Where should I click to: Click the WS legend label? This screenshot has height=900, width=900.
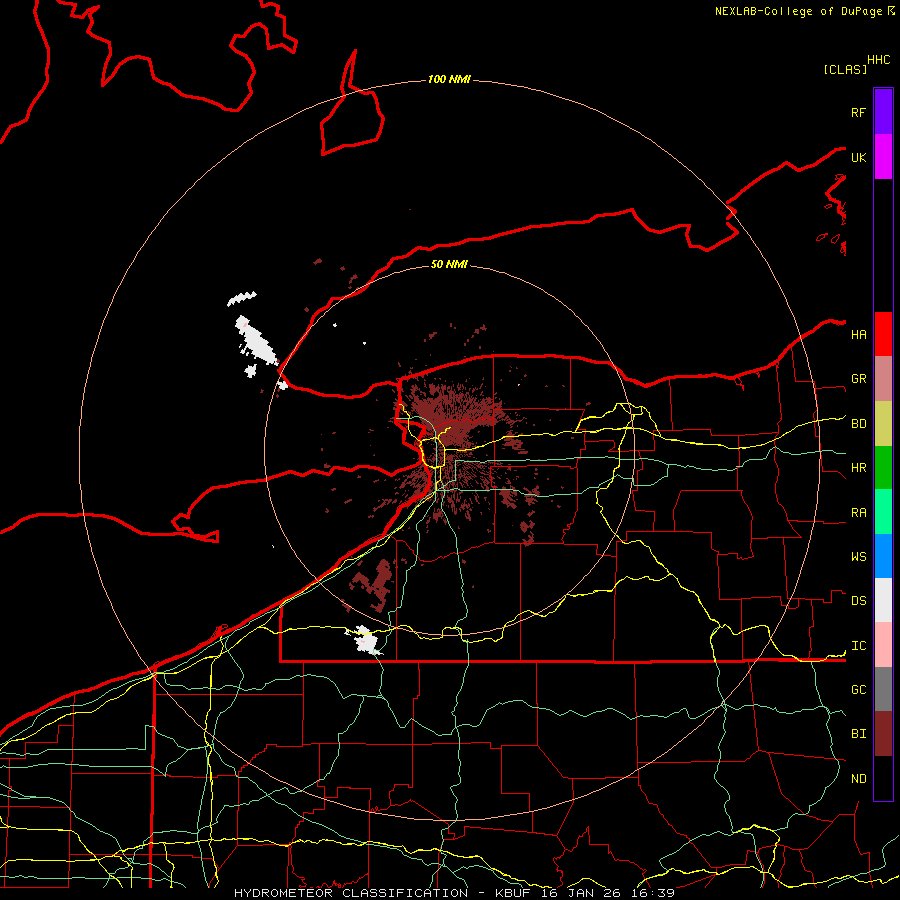(x=858, y=557)
